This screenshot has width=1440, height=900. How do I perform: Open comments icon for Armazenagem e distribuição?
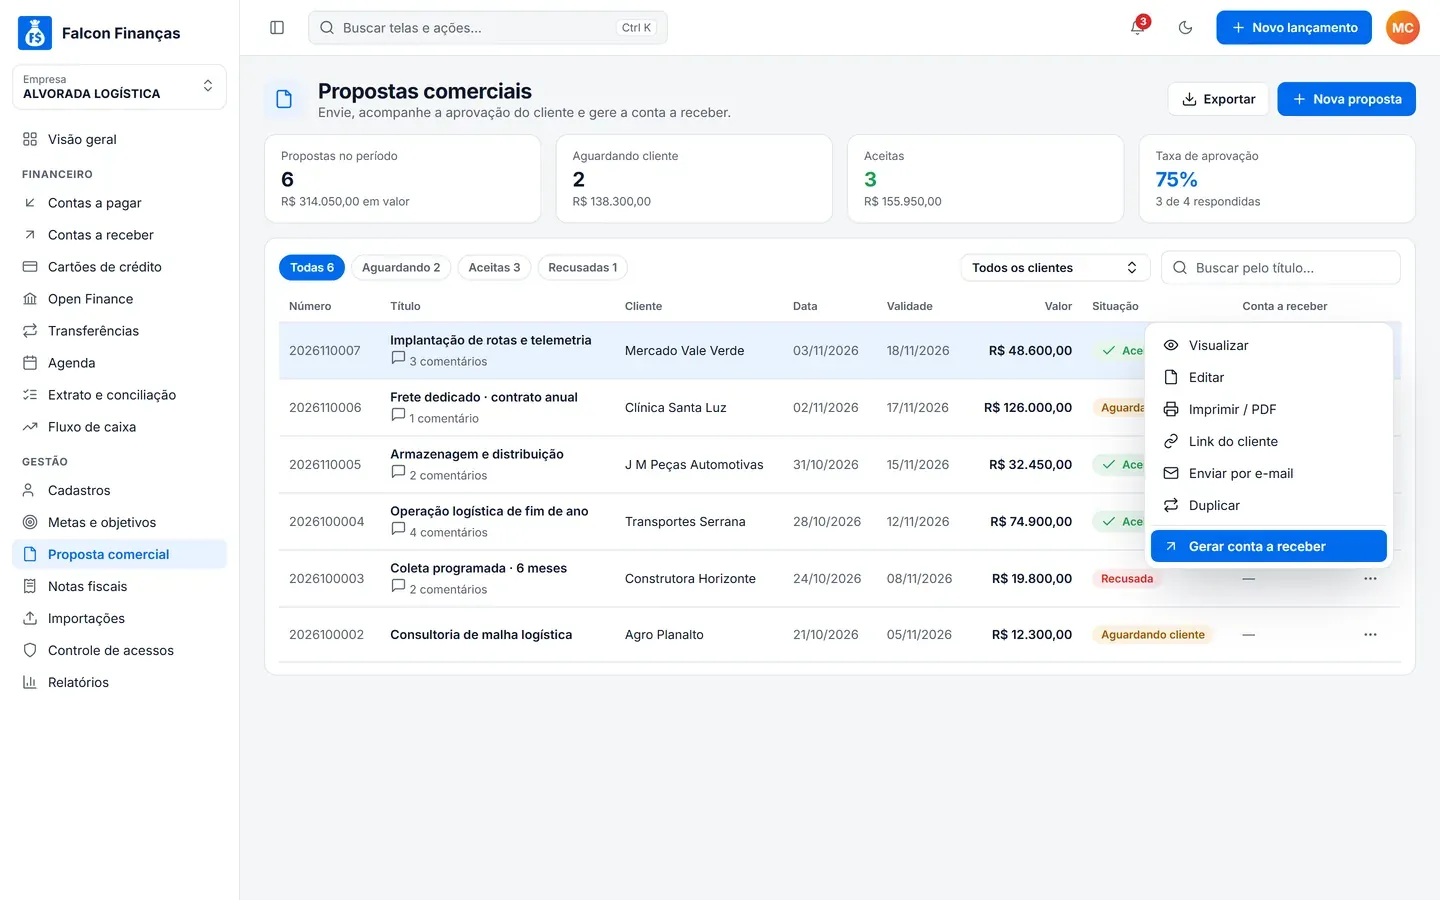point(398,472)
